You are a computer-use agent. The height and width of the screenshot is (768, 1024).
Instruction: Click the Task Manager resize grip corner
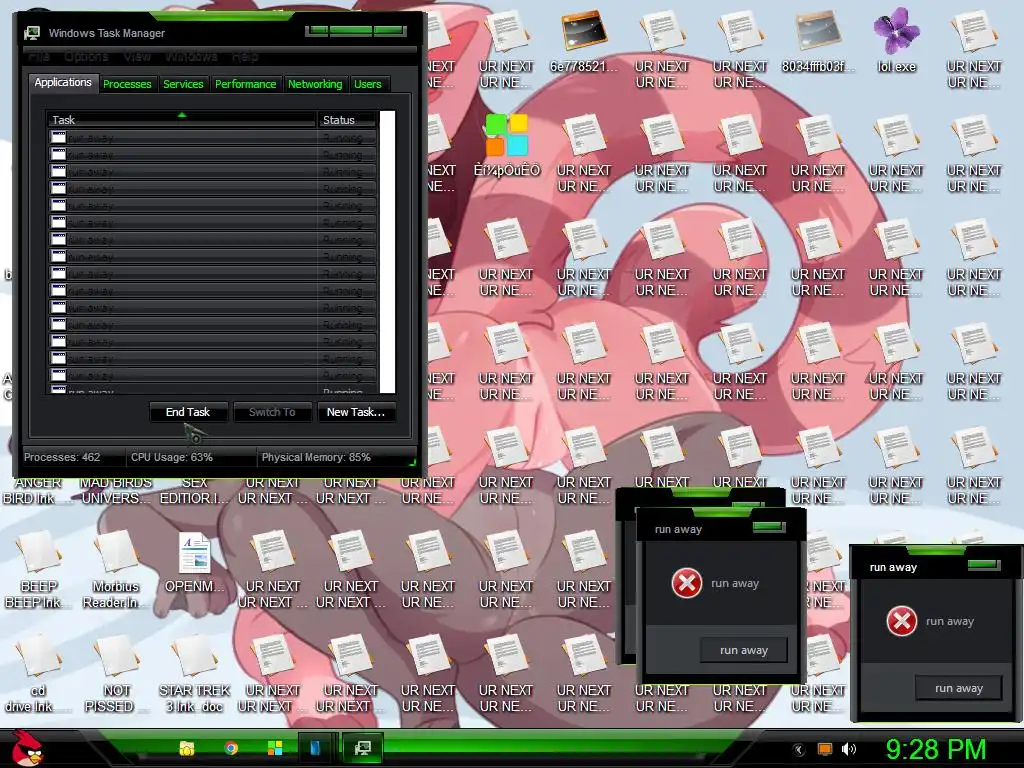coord(412,462)
